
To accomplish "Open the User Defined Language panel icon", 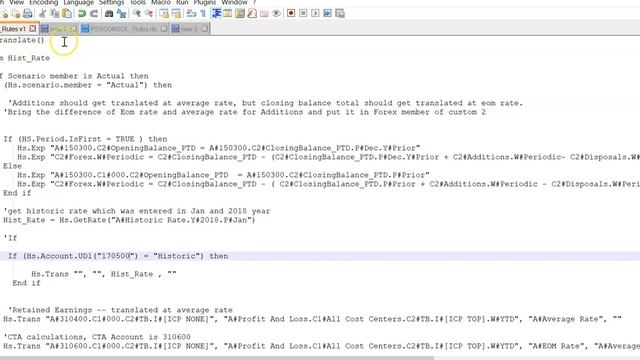I will [x=228, y=13].
